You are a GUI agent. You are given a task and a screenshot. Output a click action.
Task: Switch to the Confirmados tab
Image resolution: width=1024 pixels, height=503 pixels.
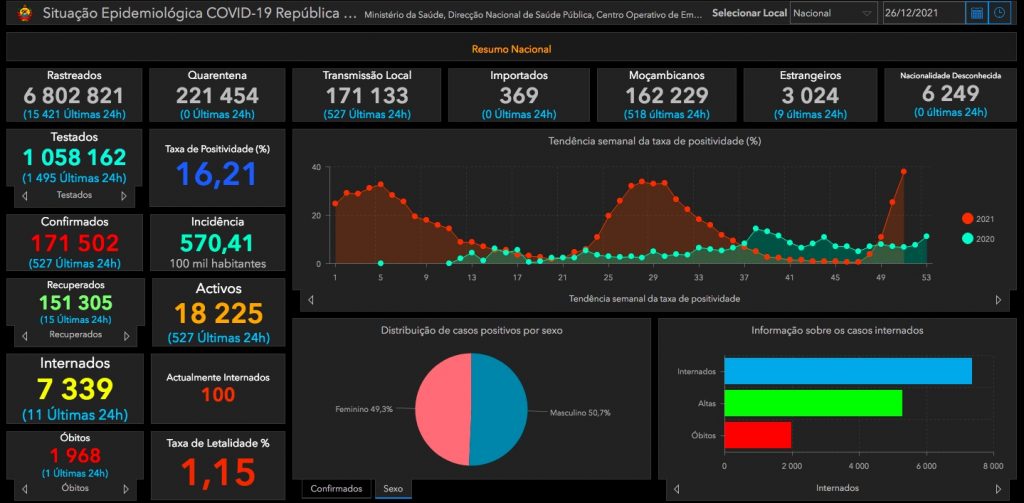pyautogui.click(x=336, y=489)
